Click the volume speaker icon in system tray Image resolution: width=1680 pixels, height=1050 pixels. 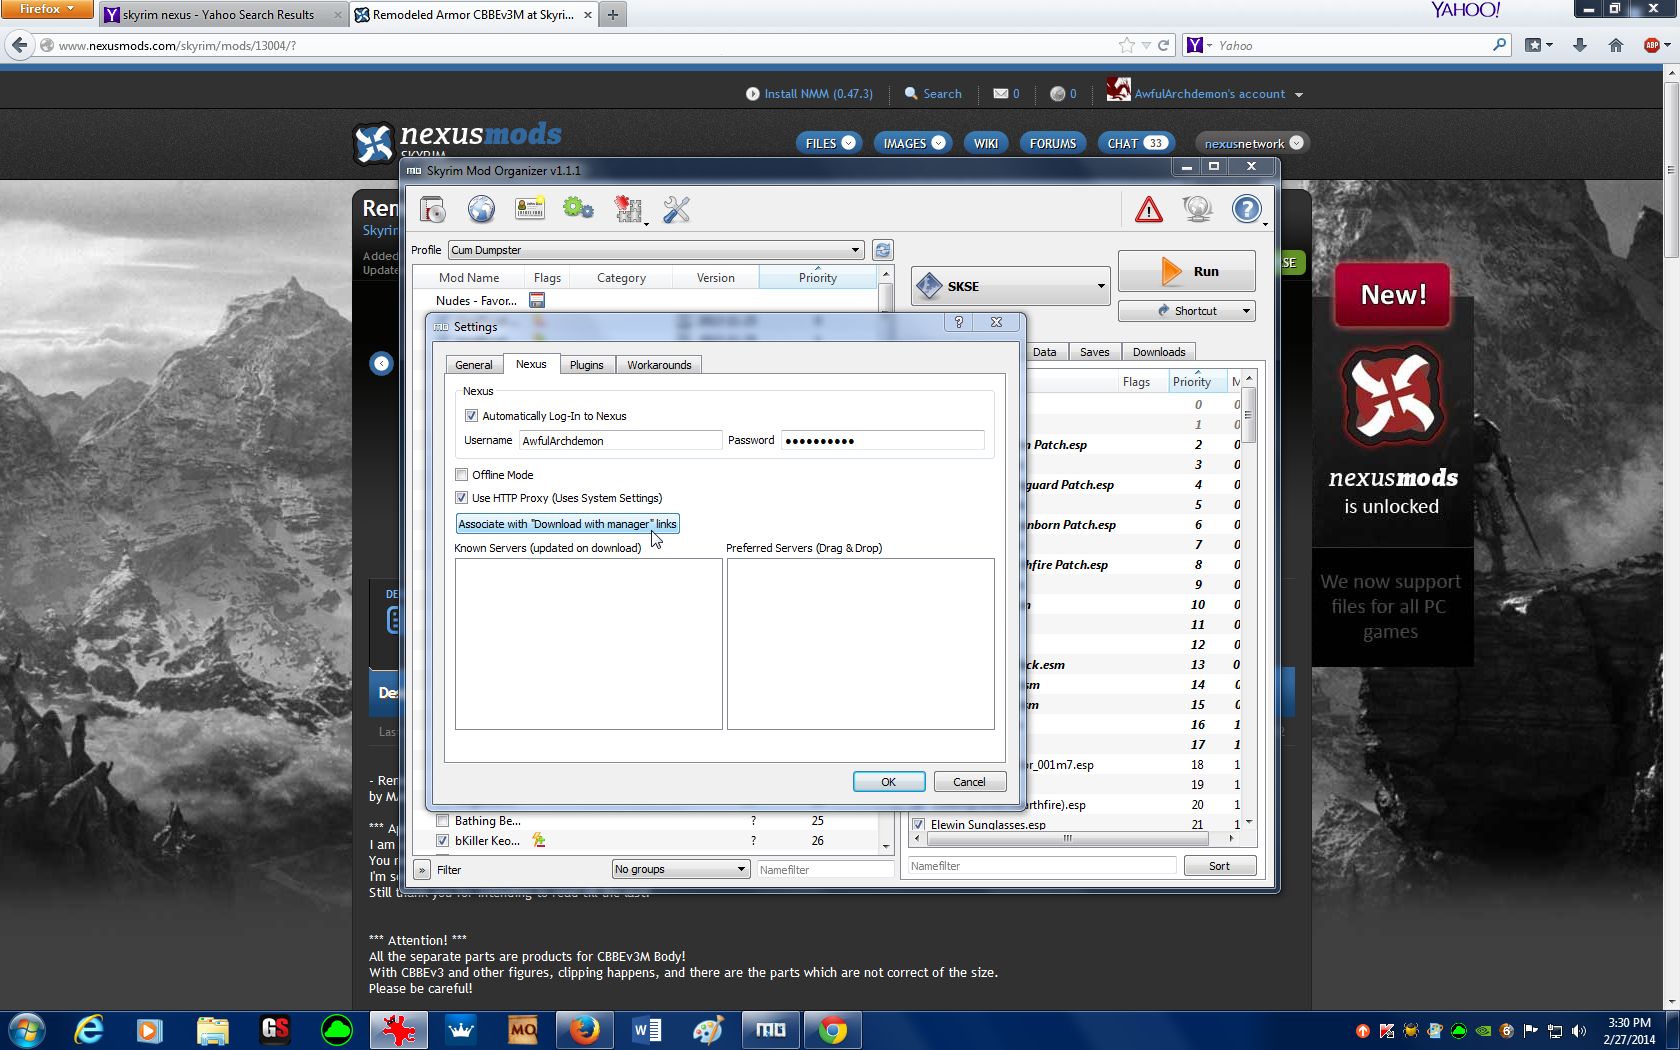(x=1579, y=1031)
